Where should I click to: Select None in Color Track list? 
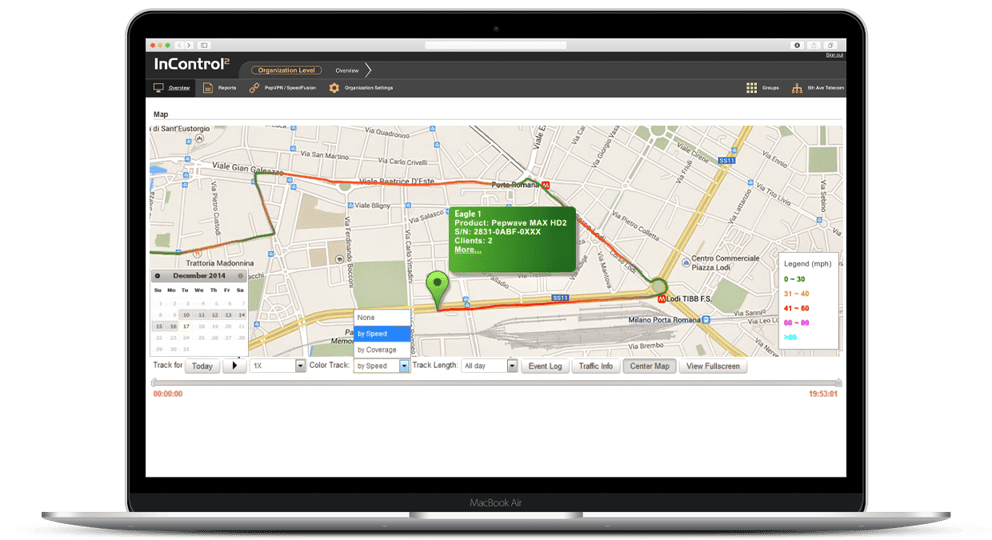pyautogui.click(x=382, y=317)
